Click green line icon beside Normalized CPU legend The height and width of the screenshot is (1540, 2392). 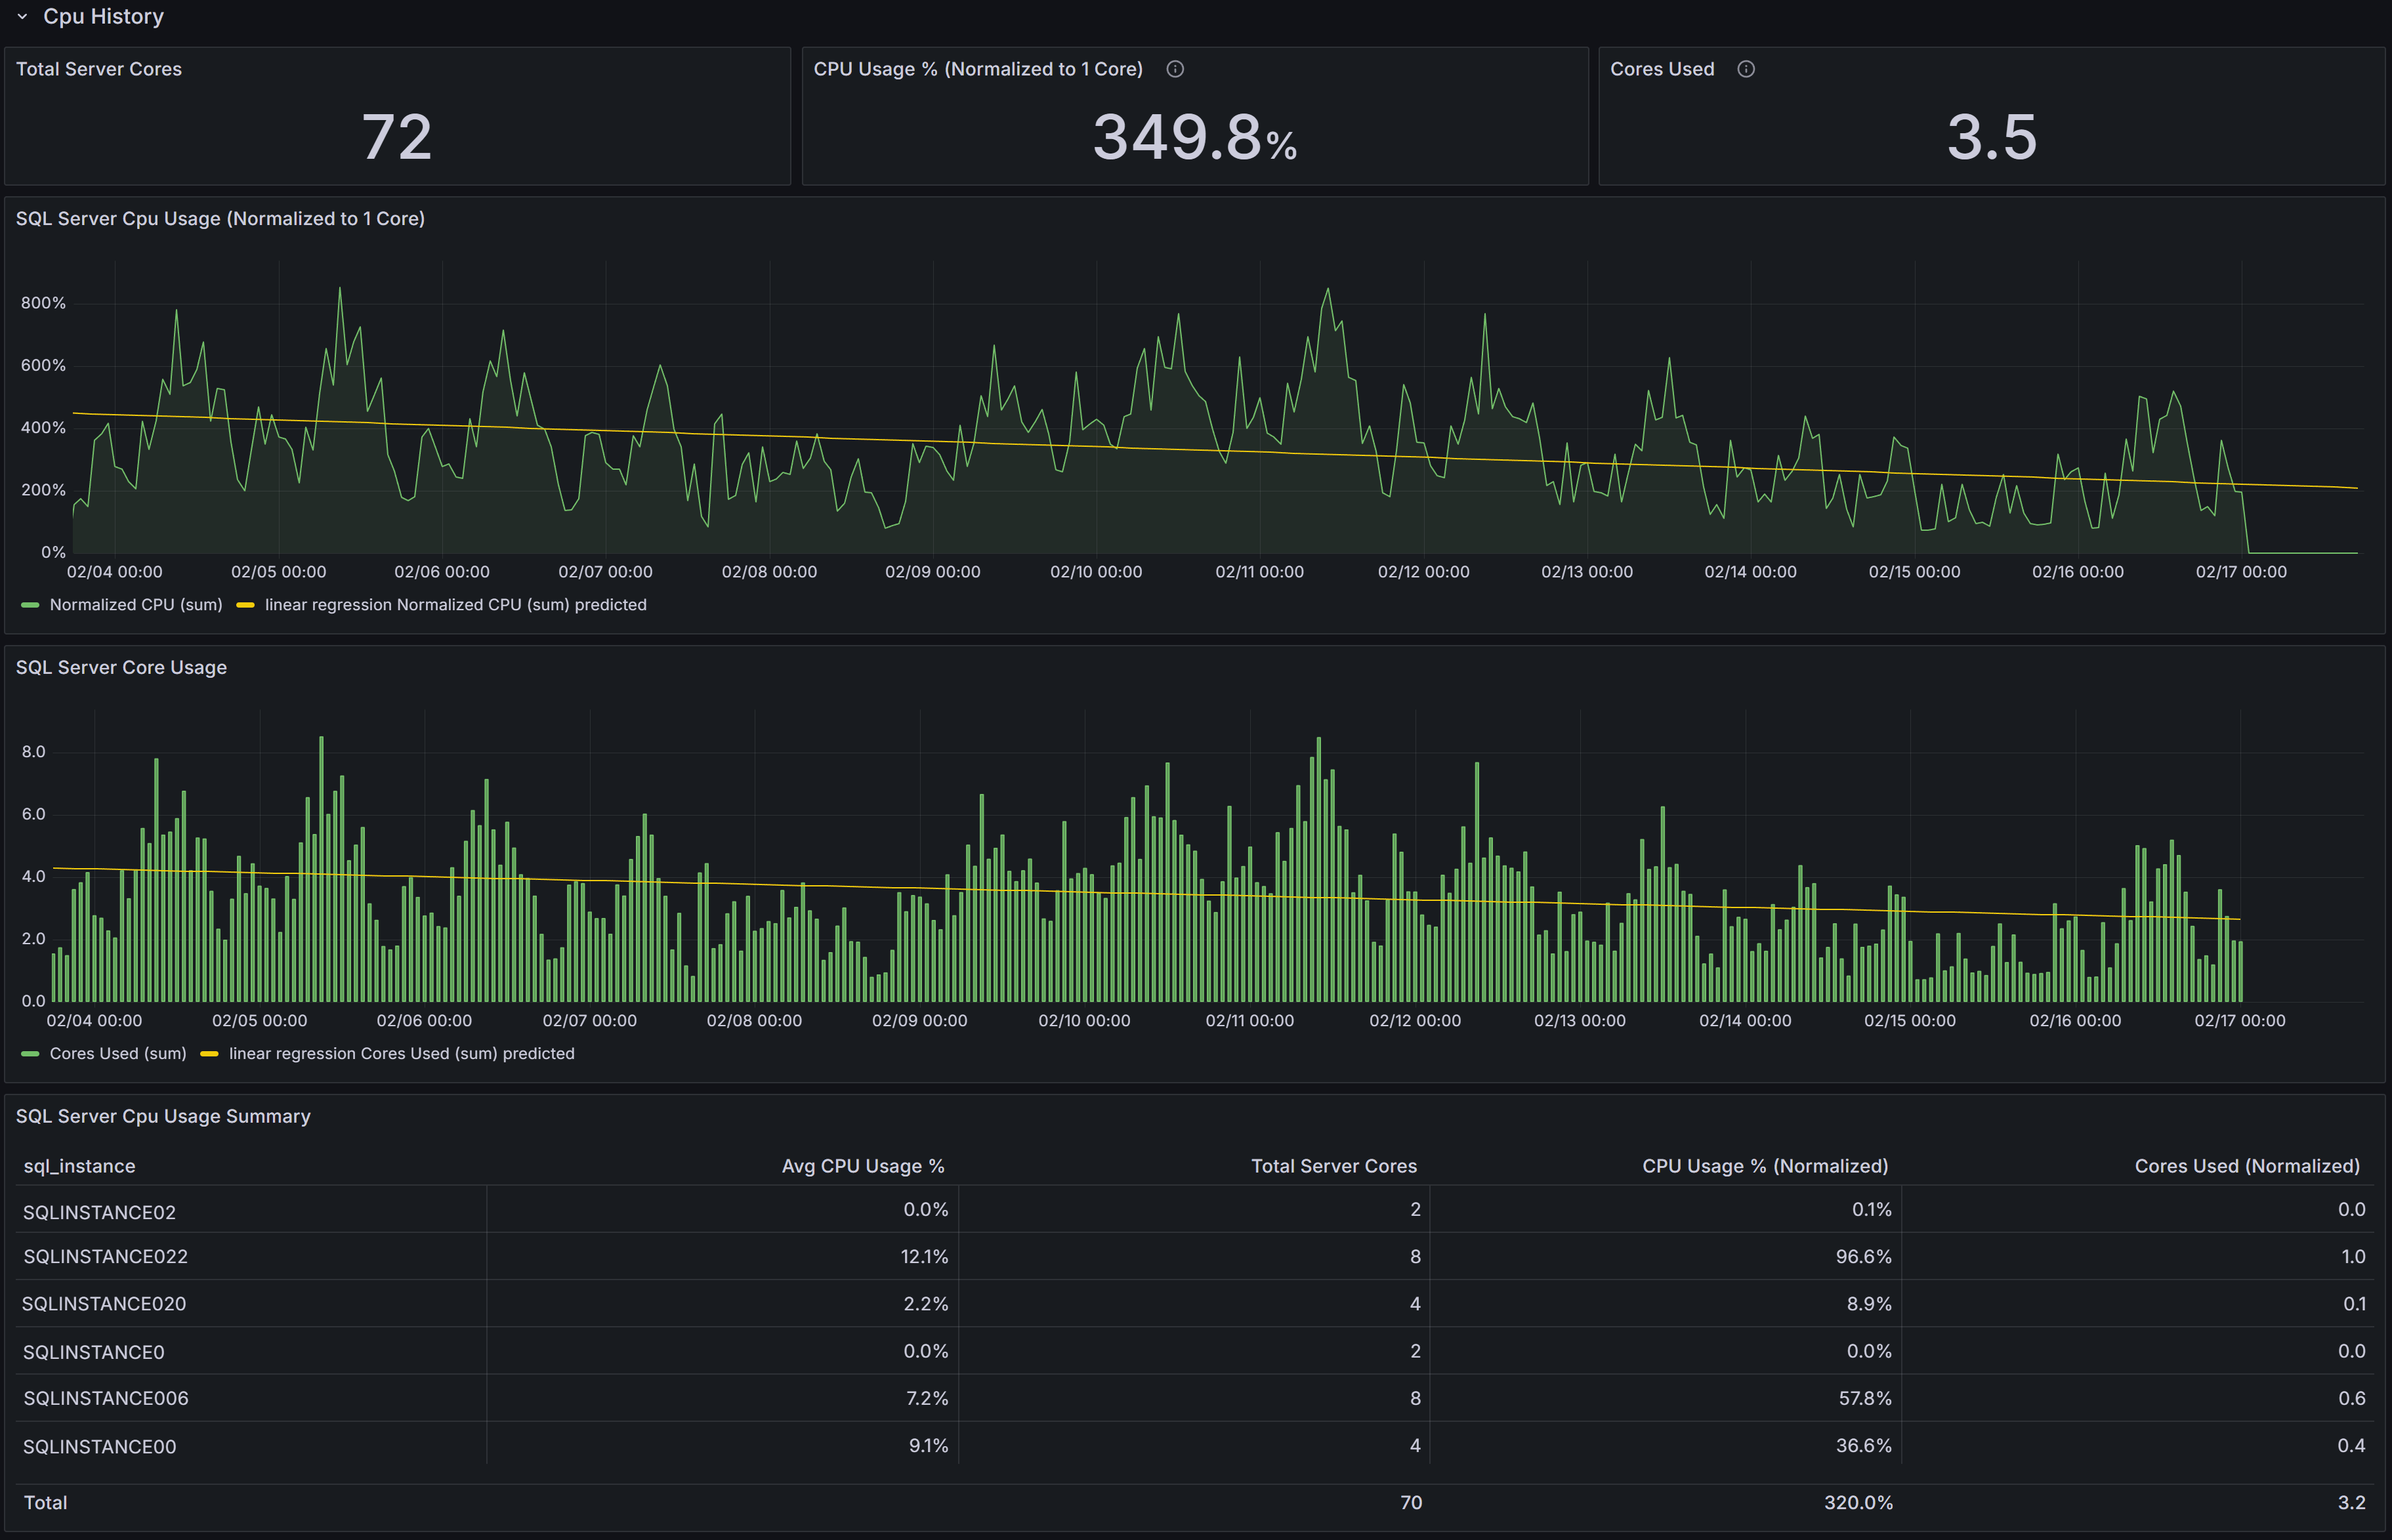[x=30, y=605]
